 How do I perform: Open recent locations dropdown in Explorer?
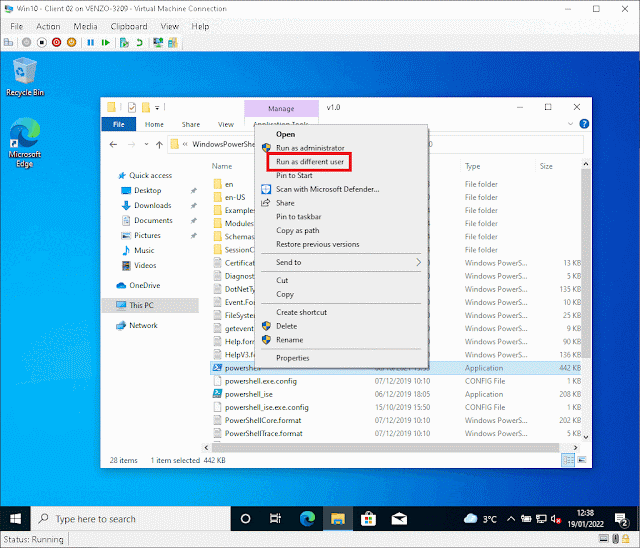click(x=146, y=144)
